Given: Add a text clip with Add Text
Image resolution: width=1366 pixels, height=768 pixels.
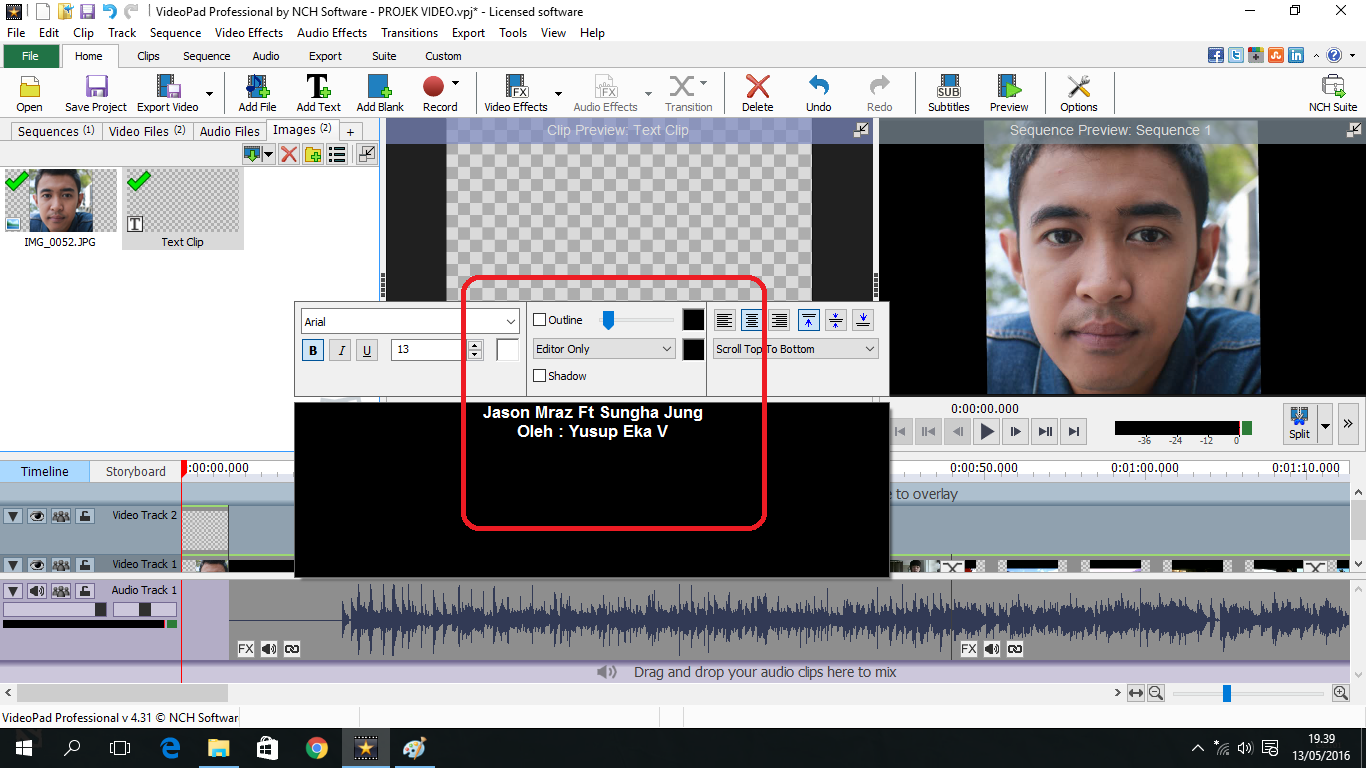Looking at the screenshot, I should click(x=318, y=93).
